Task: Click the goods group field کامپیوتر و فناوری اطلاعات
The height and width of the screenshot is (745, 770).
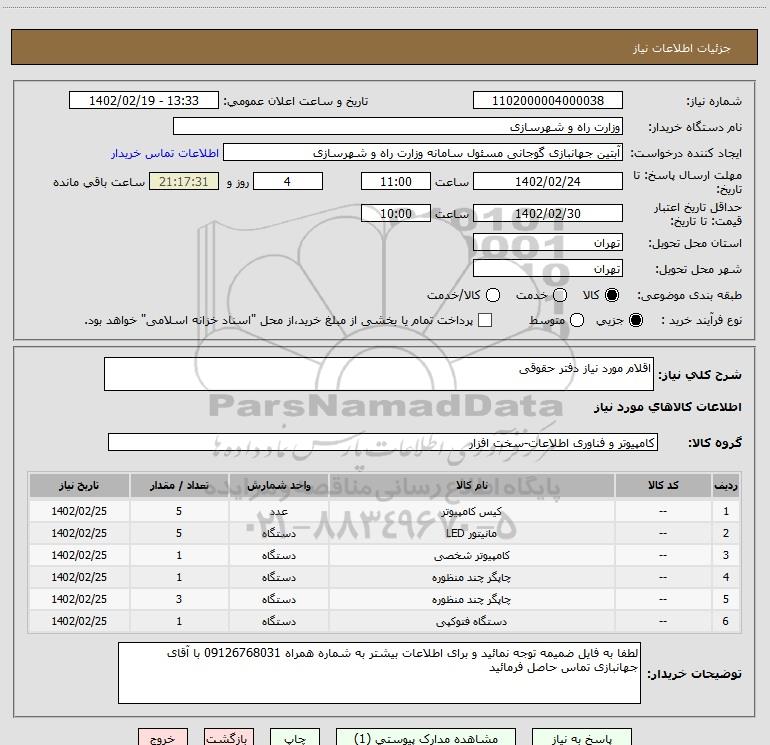Action: click(x=383, y=442)
